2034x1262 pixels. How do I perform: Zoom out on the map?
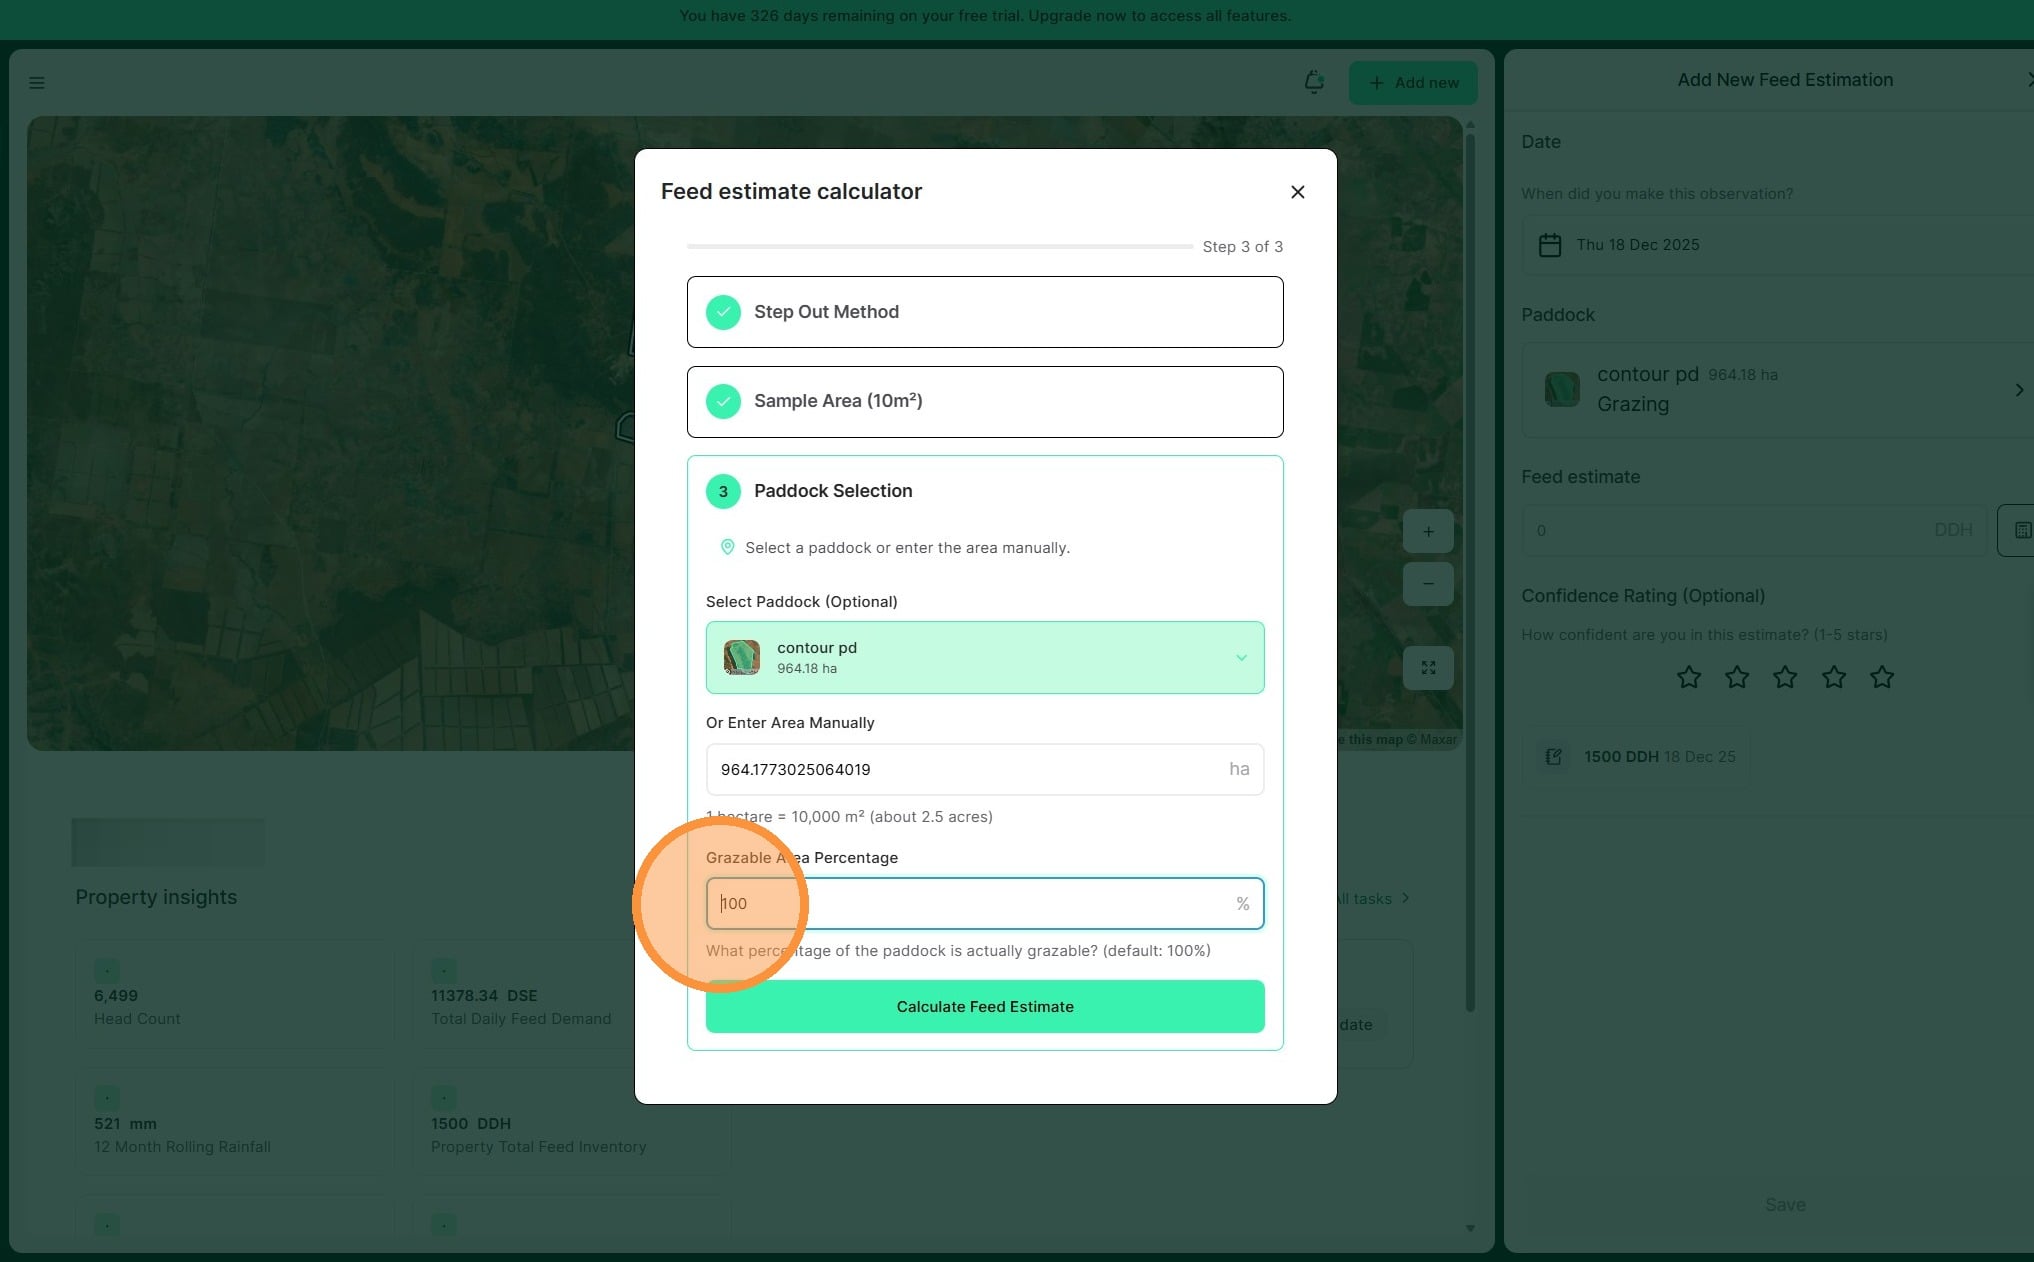coord(1428,584)
